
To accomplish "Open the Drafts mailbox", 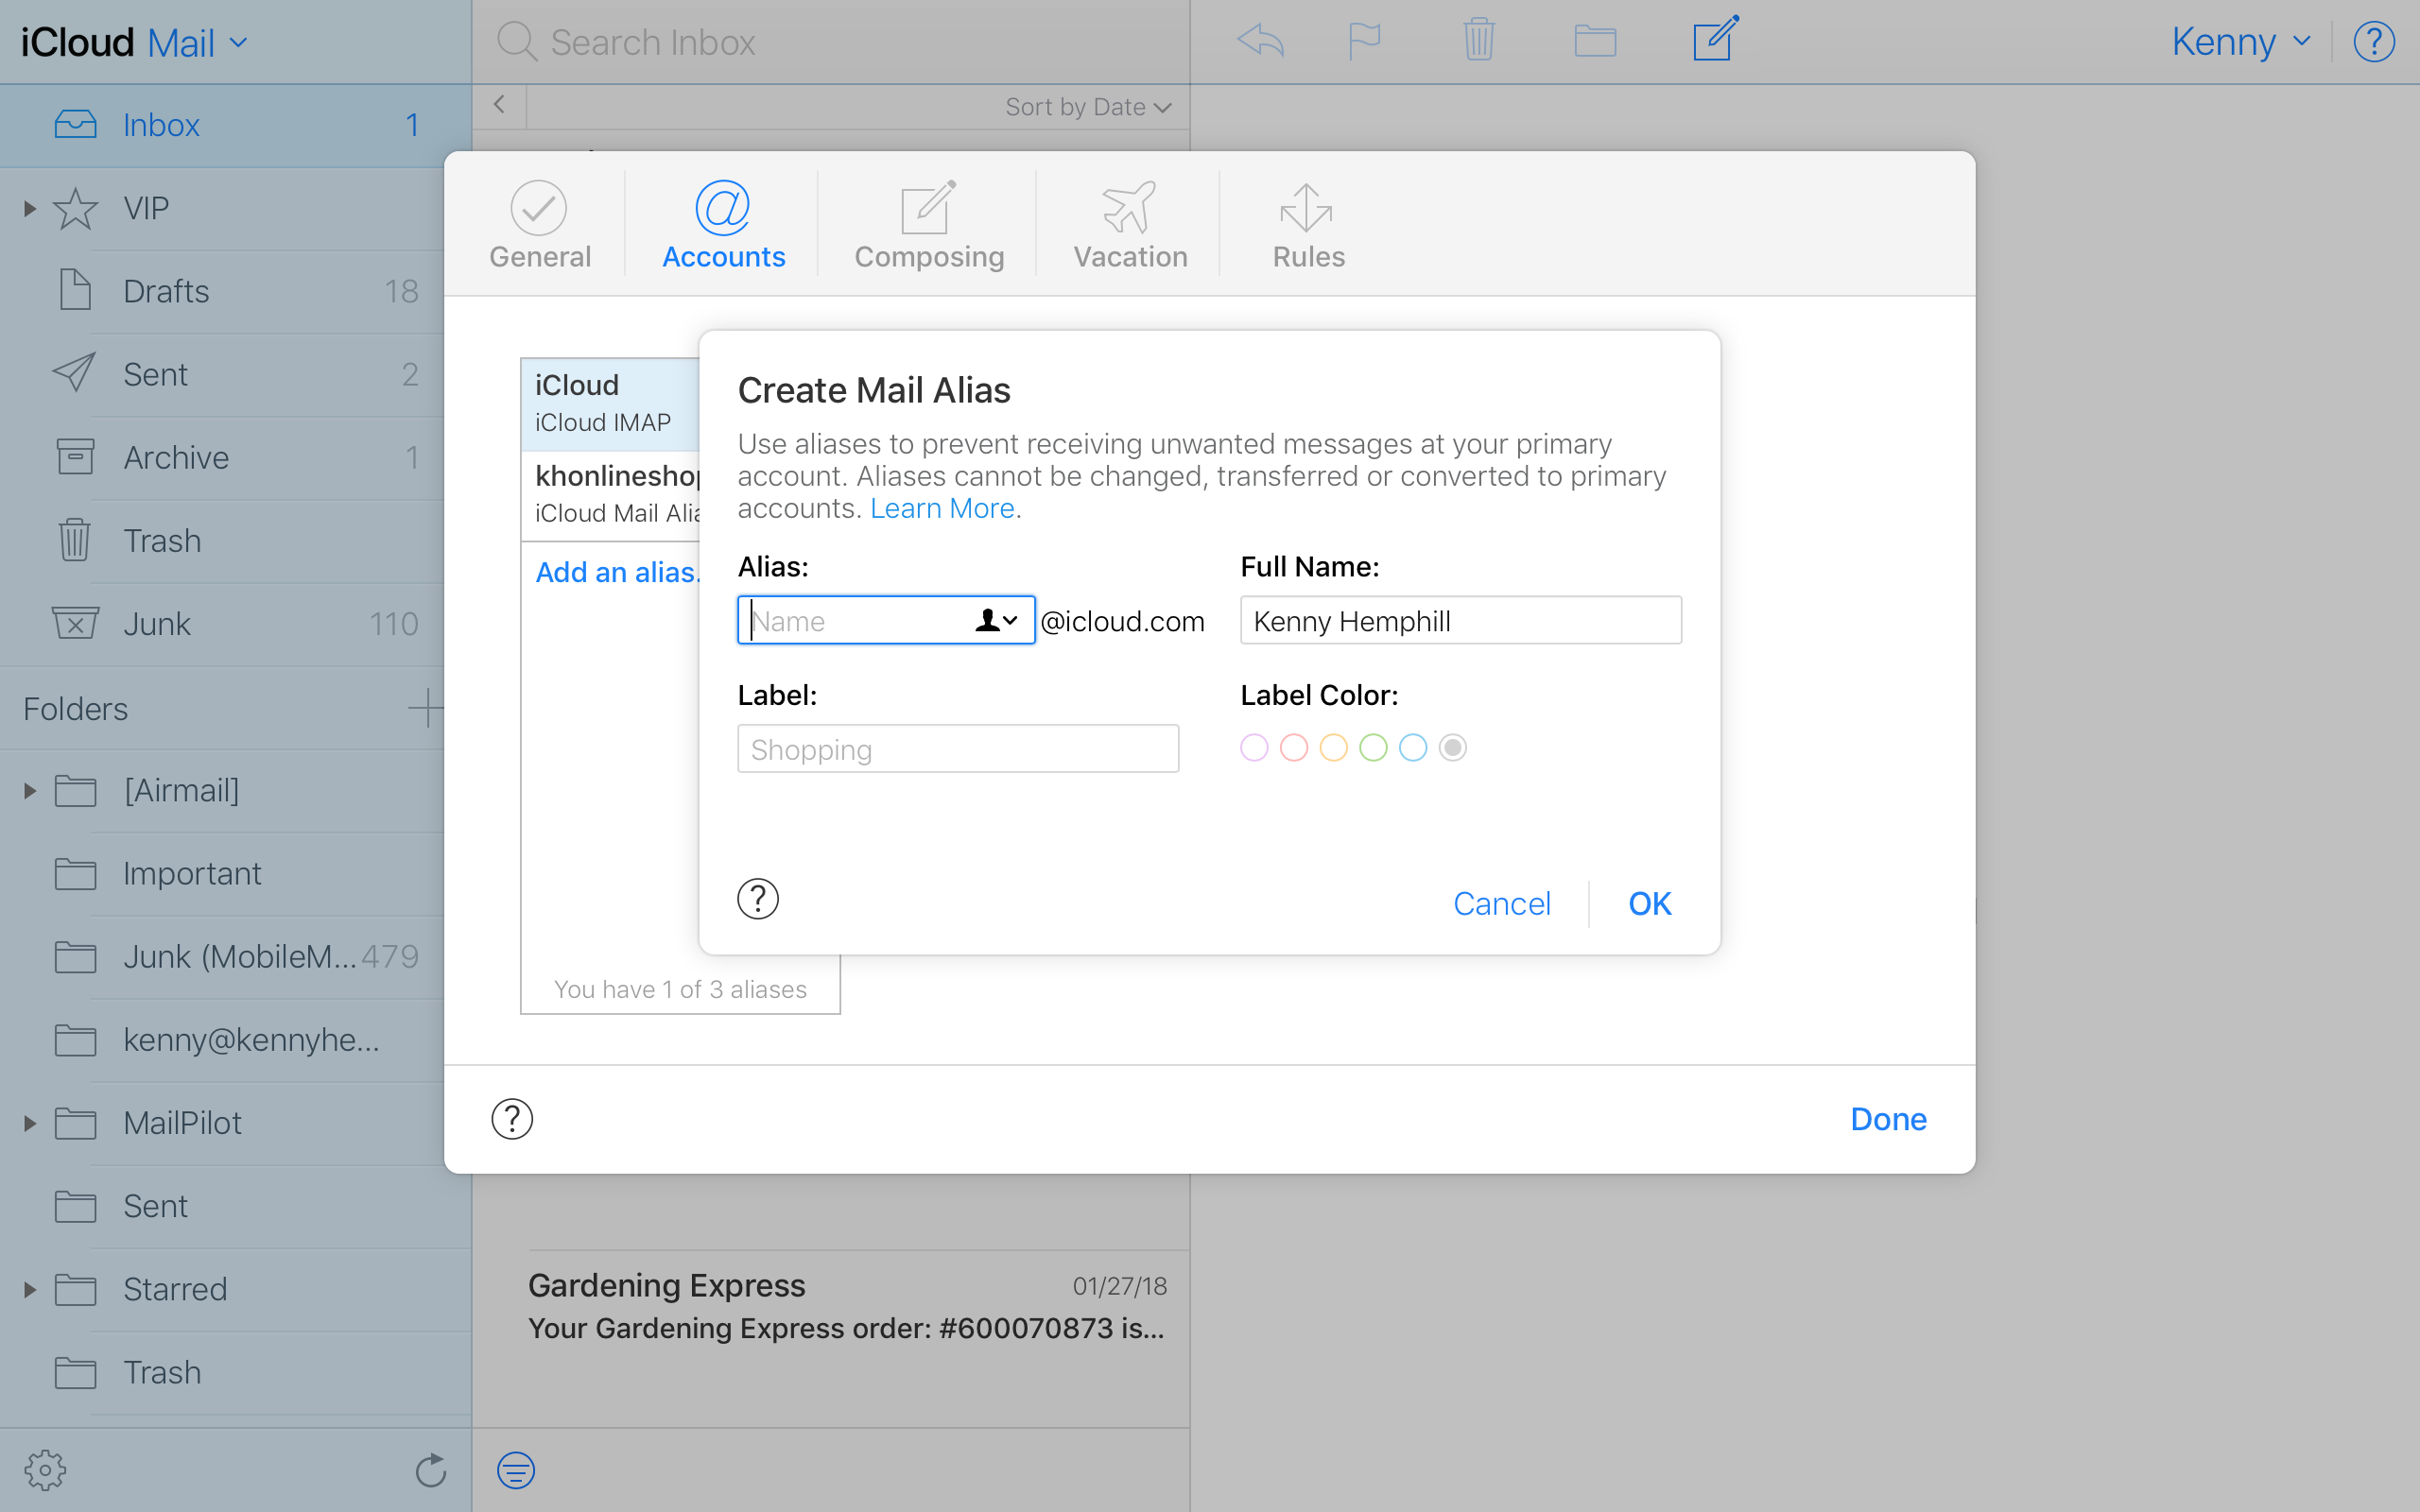I will [236, 291].
